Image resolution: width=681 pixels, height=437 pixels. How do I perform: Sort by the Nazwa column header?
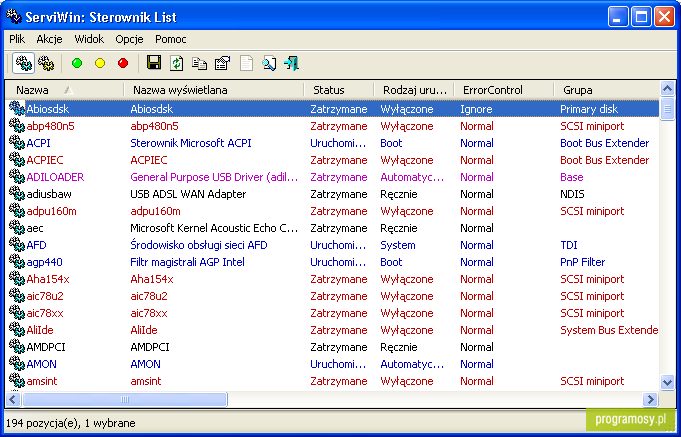tap(65, 90)
